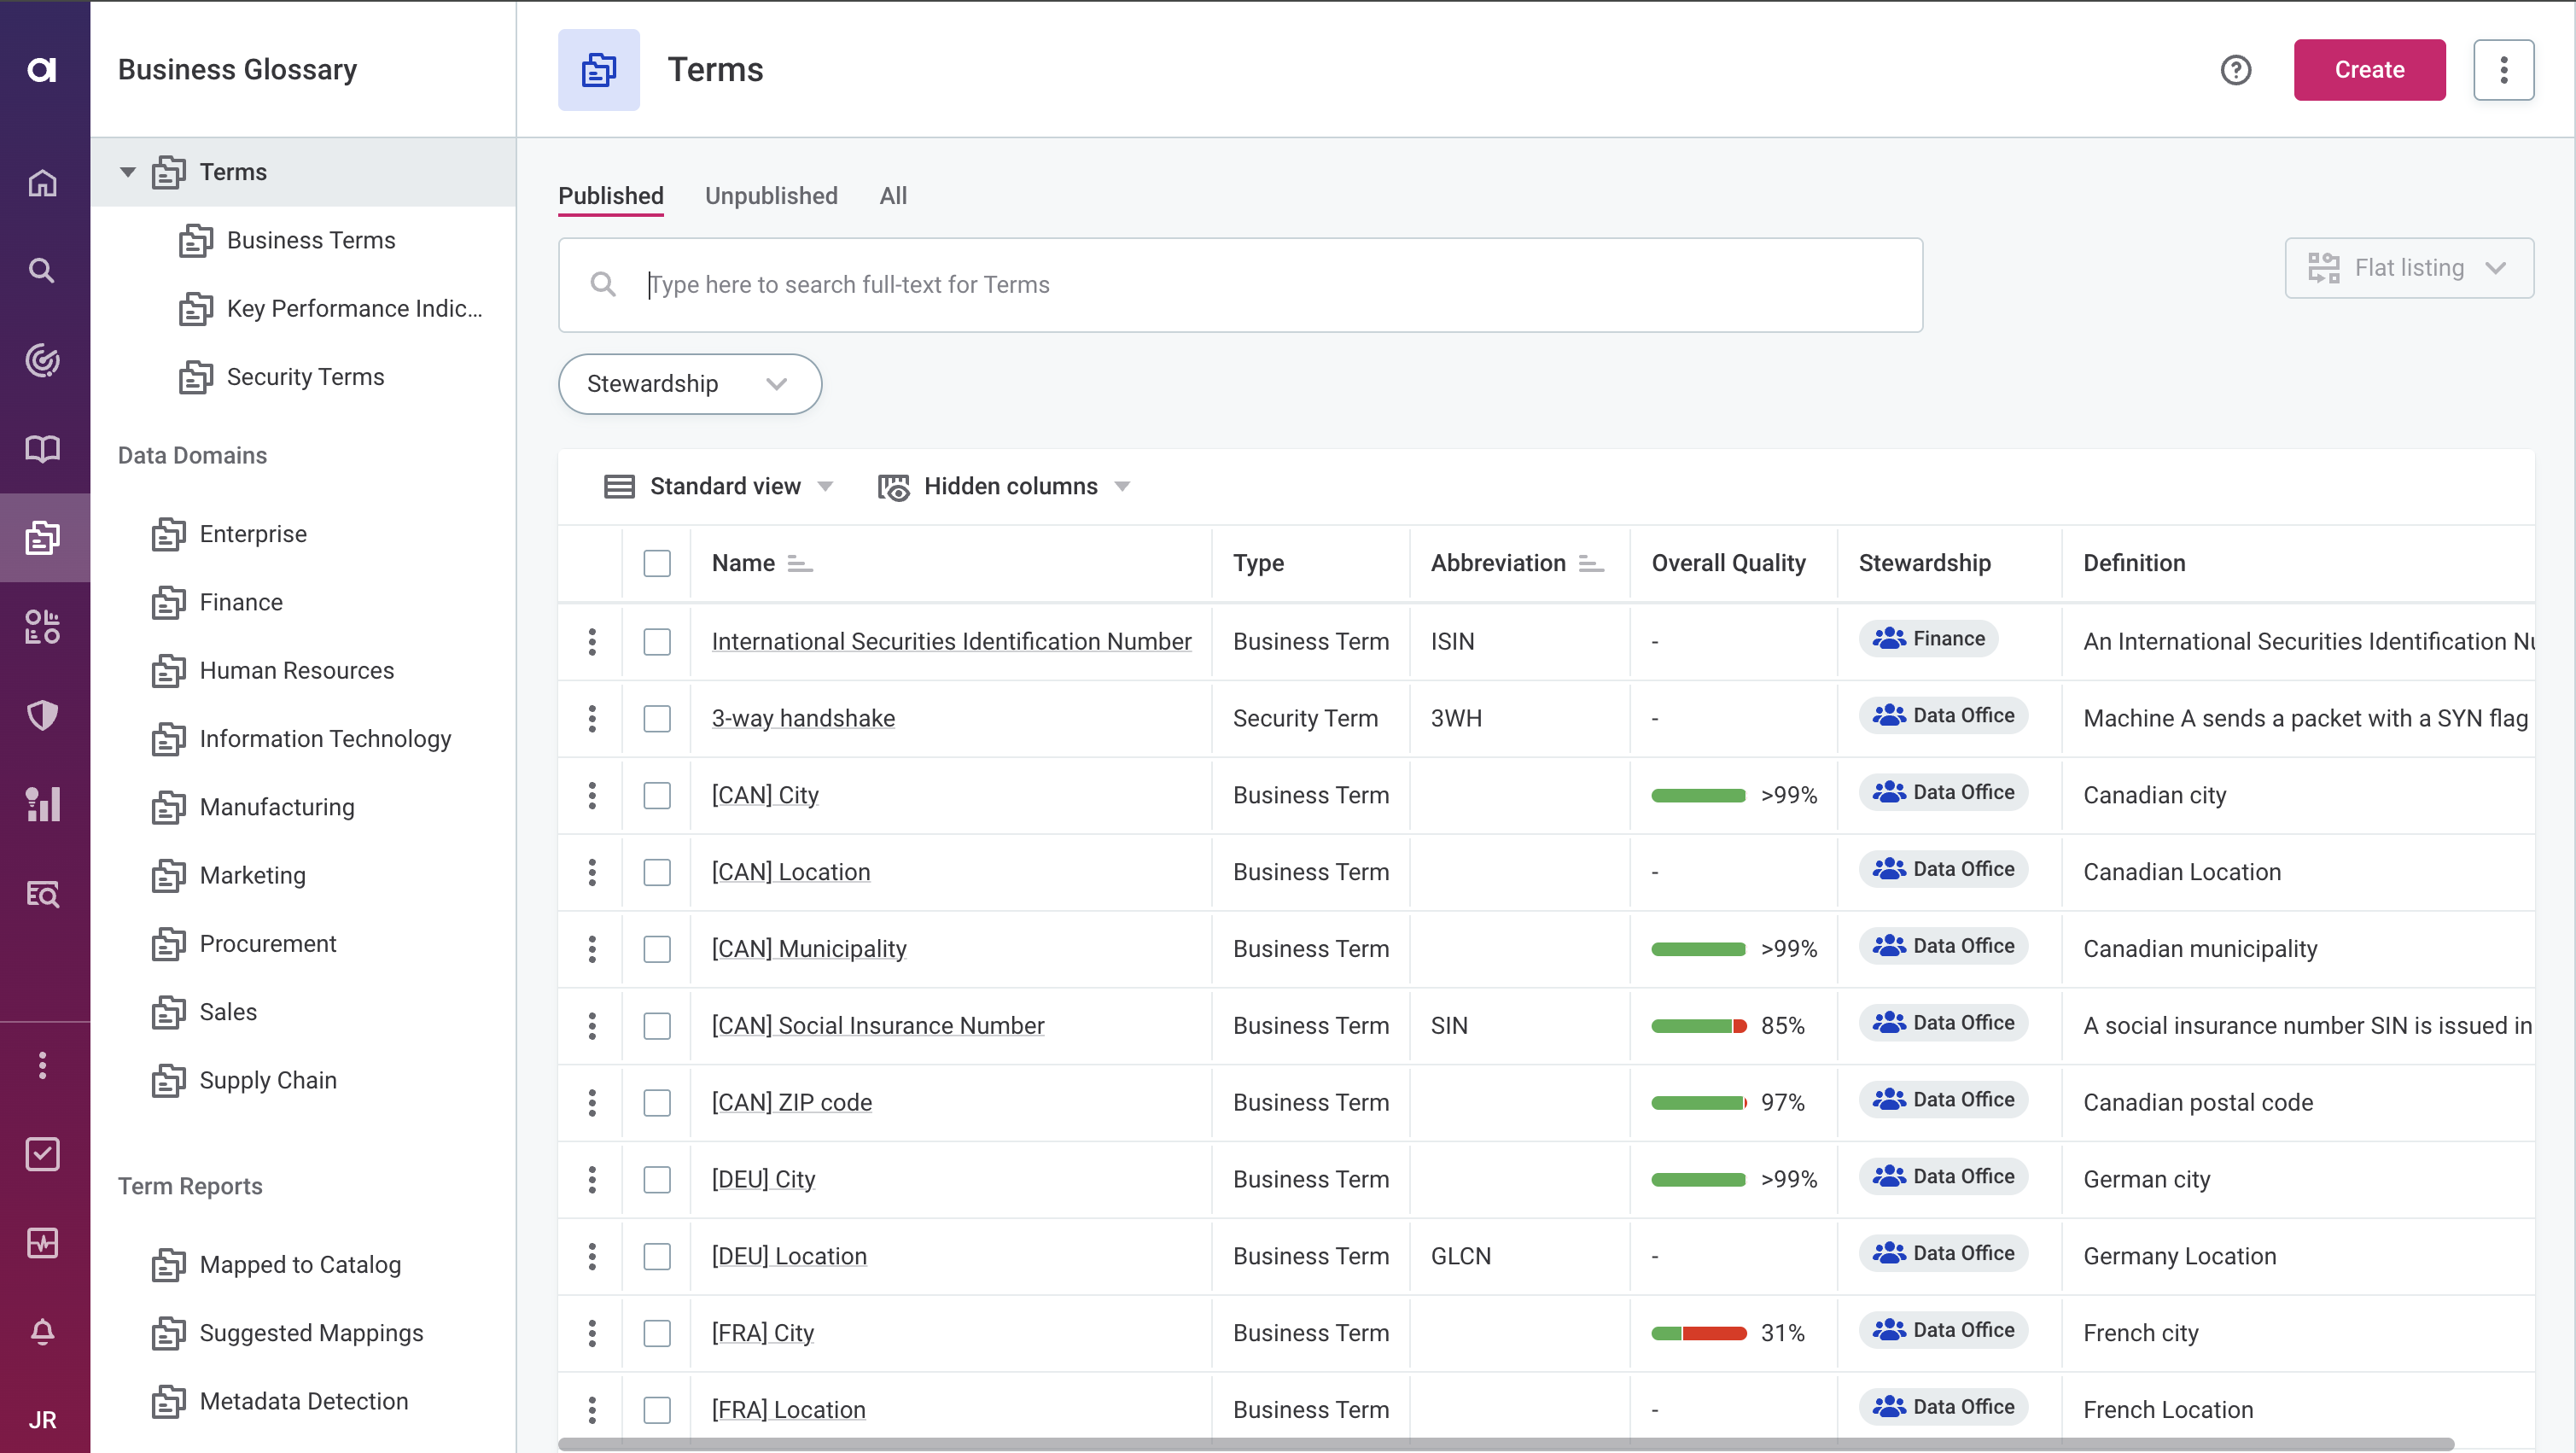Toggle the select-all checkbox in header

click(x=657, y=563)
